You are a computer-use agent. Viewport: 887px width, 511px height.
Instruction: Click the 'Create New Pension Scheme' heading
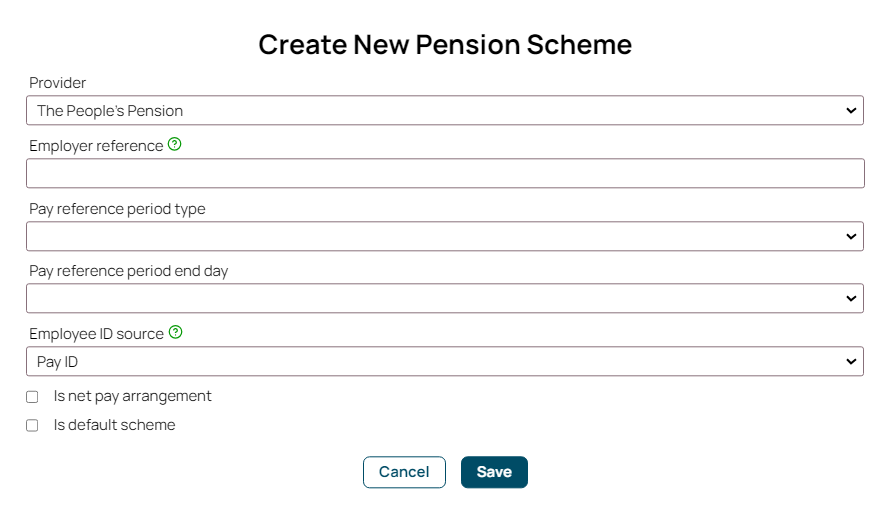click(445, 45)
